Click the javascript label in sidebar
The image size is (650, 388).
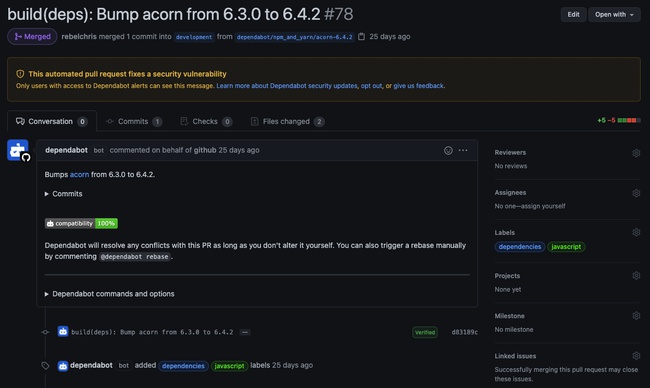tap(566, 247)
